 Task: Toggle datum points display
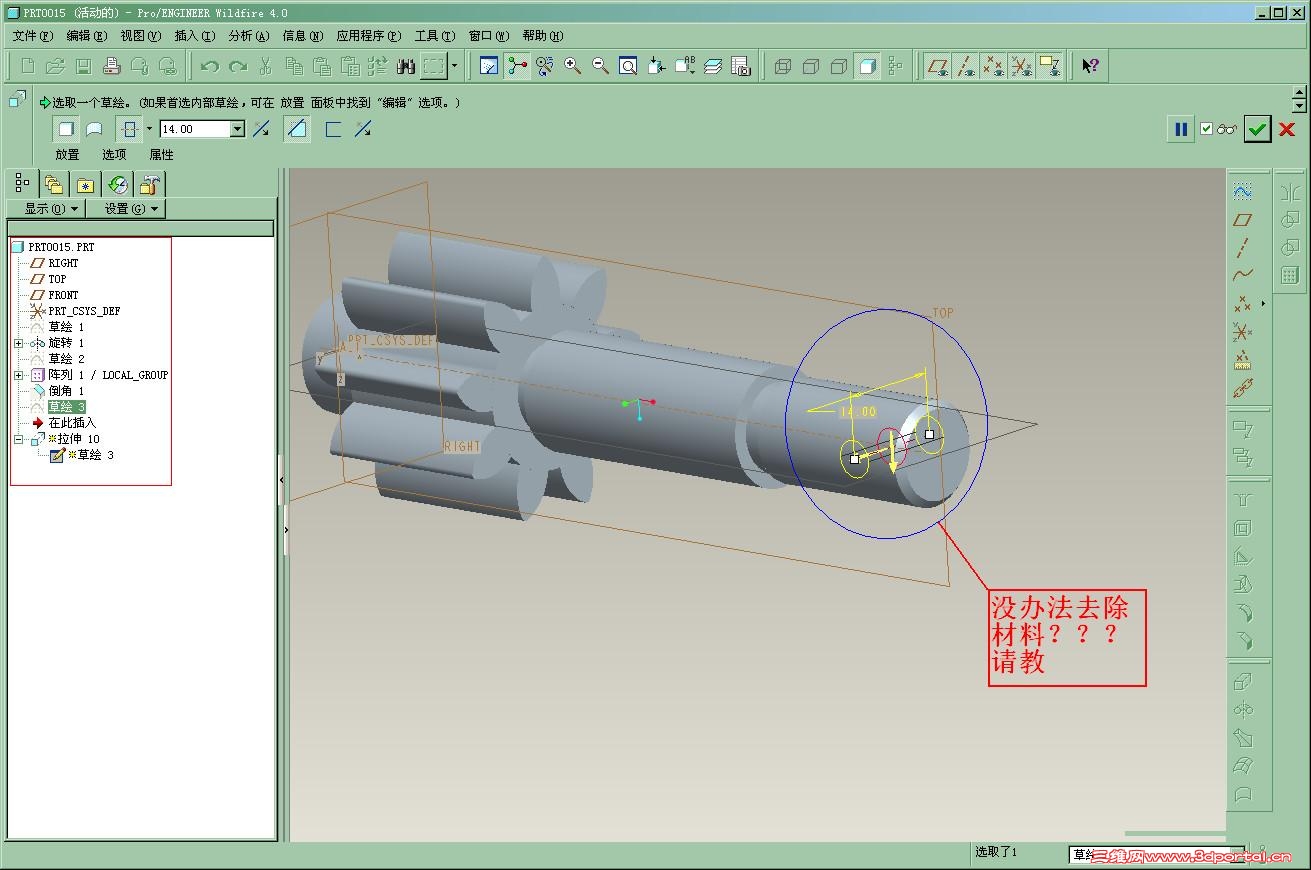(993, 66)
